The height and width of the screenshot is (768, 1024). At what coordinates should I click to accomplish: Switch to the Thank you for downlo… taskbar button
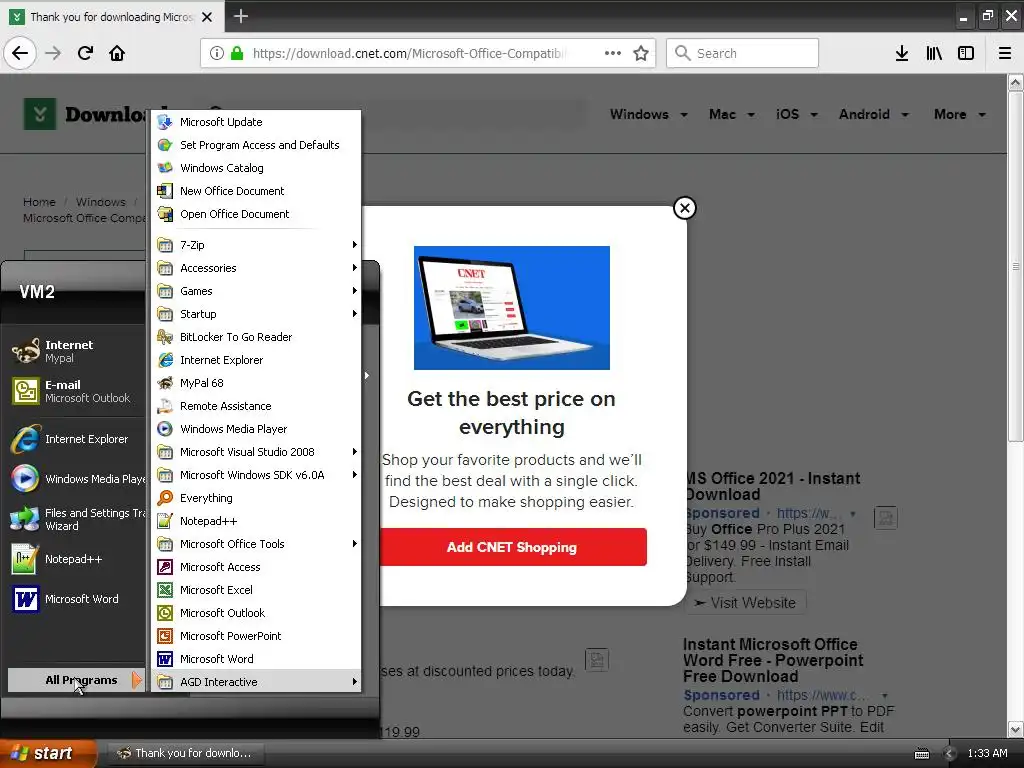[185, 753]
